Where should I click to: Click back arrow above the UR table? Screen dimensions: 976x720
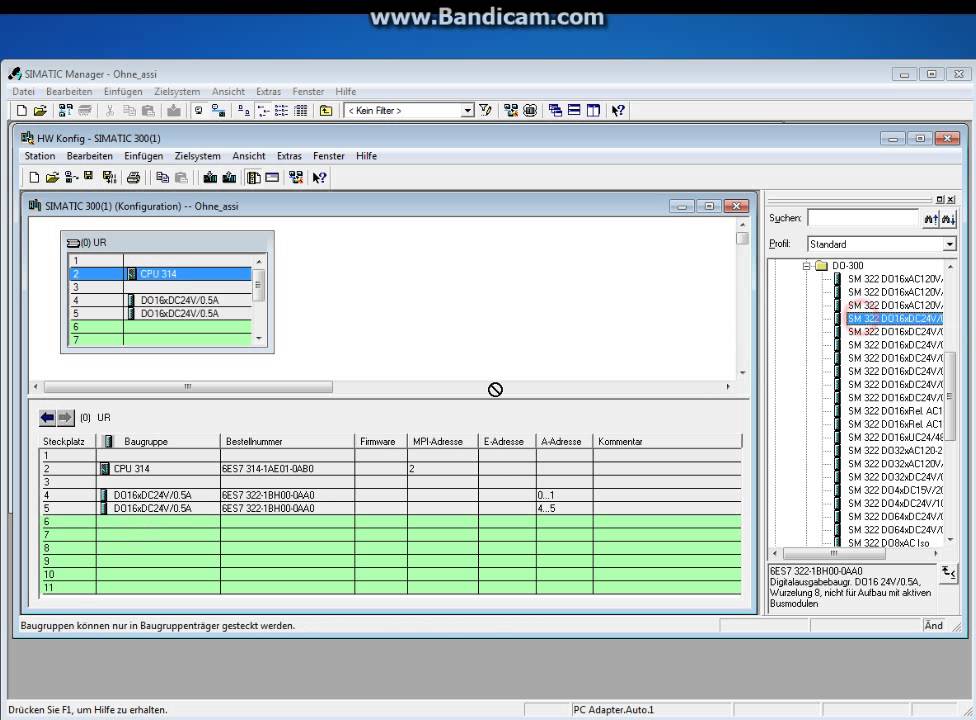coord(47,418)
